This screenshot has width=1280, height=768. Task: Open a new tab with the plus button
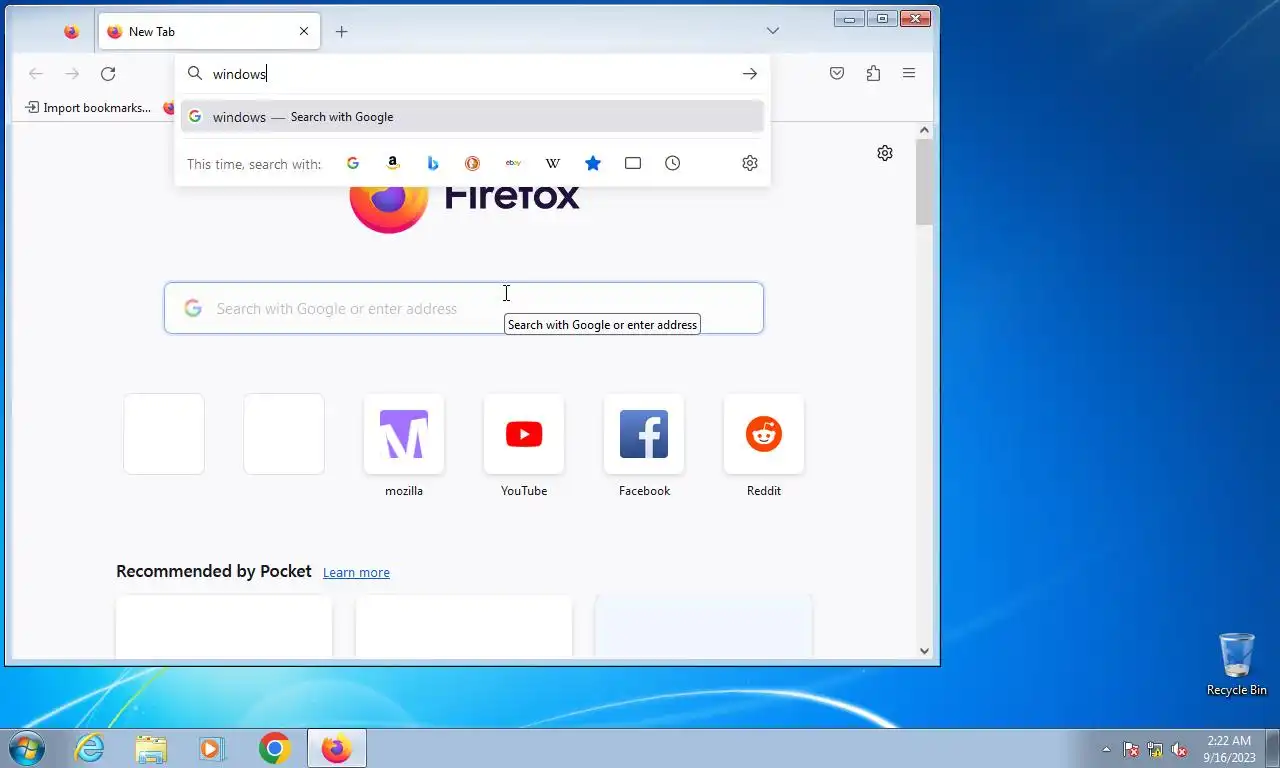tap(341, 32)
